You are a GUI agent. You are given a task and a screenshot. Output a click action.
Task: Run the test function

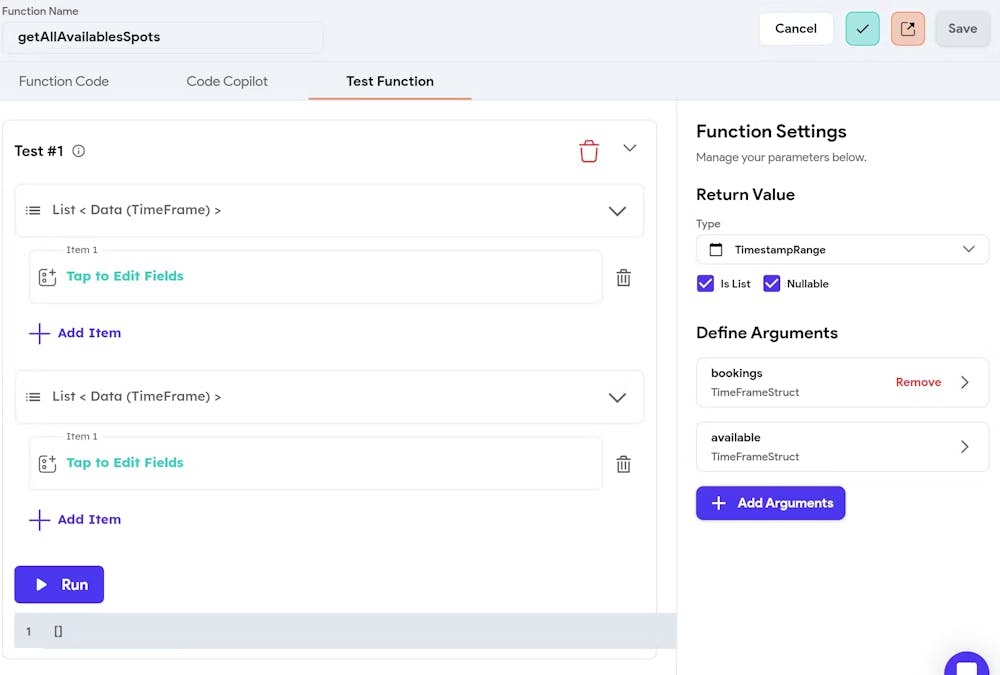59,585
